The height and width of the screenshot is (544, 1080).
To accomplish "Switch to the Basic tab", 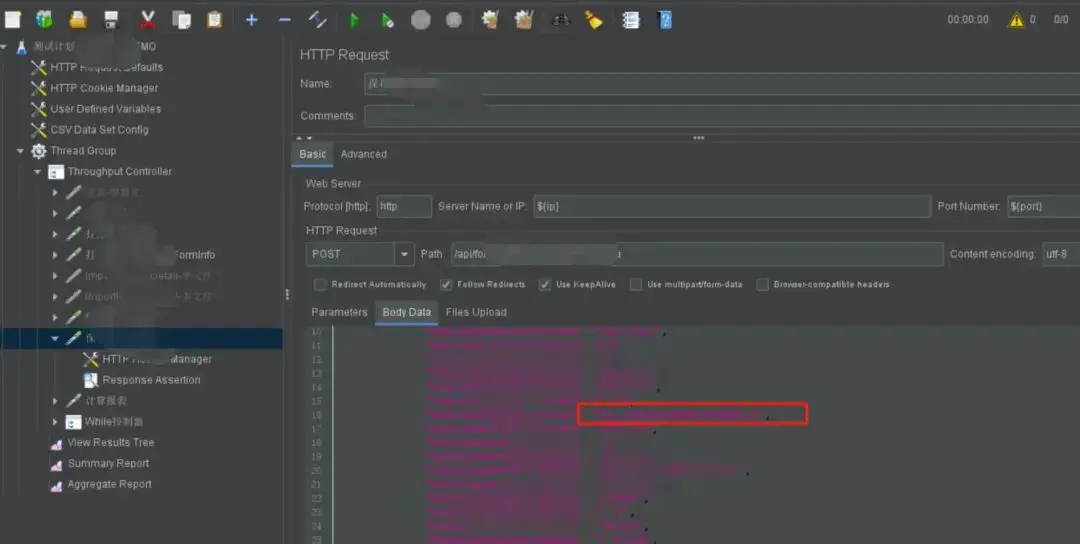I will tap(312, 154).
